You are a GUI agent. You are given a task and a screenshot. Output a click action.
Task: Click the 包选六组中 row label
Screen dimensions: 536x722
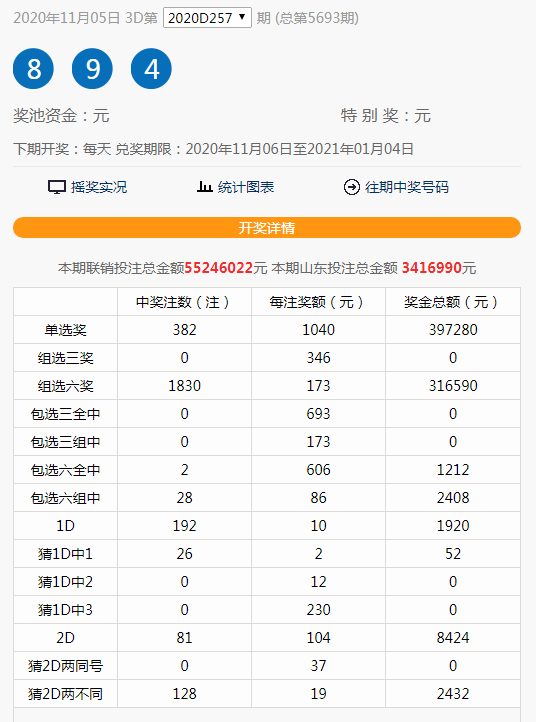[x=65, y=498]
